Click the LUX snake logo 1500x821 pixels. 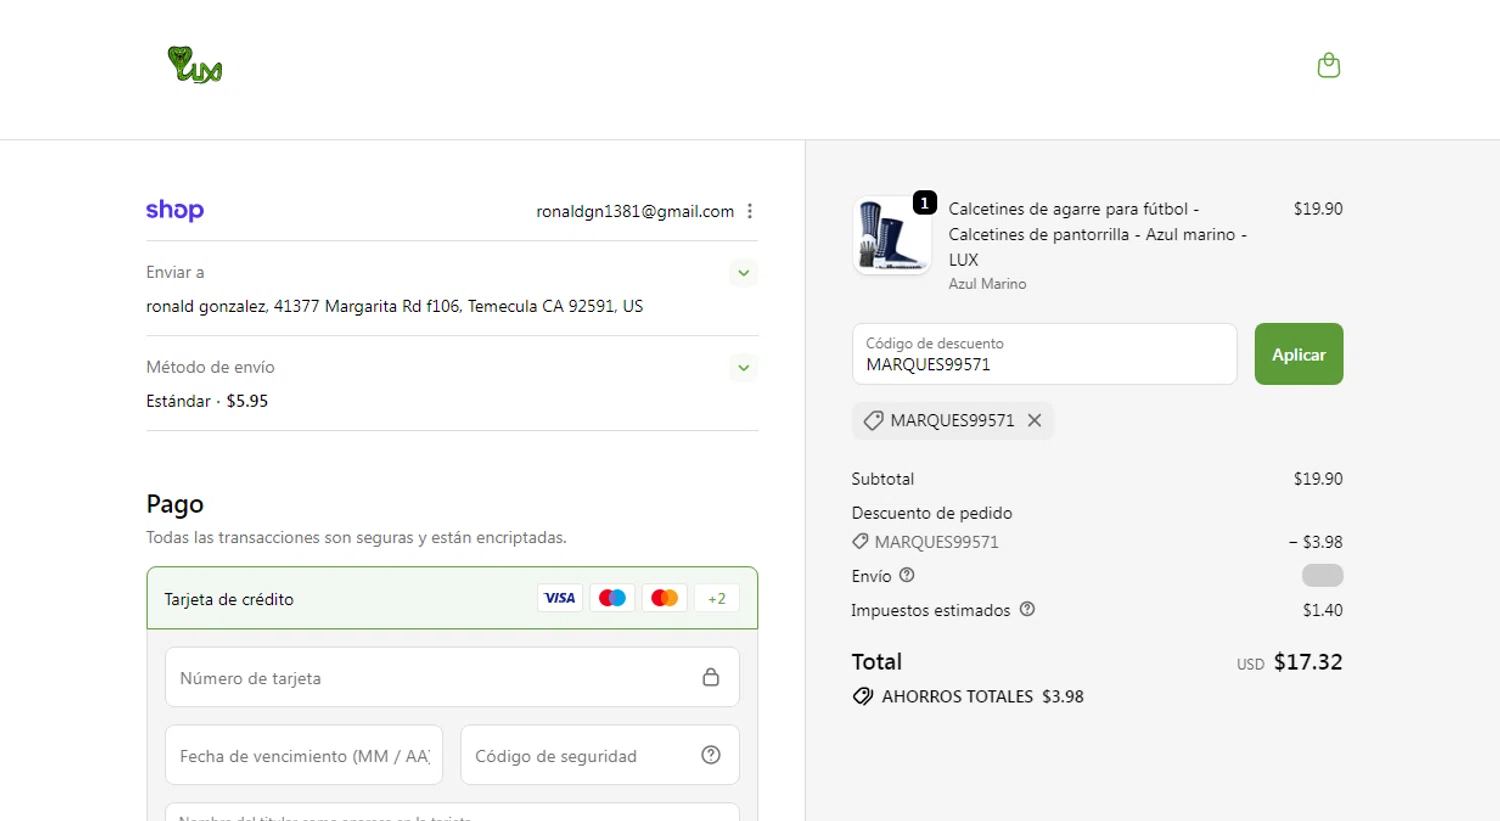pyautogui.click(x=194, y=65)
